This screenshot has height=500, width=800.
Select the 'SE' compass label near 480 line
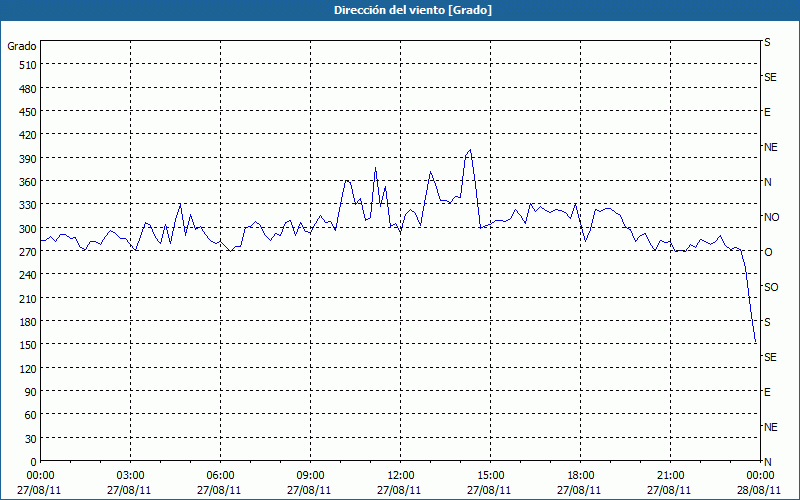[x=770, y=77]
